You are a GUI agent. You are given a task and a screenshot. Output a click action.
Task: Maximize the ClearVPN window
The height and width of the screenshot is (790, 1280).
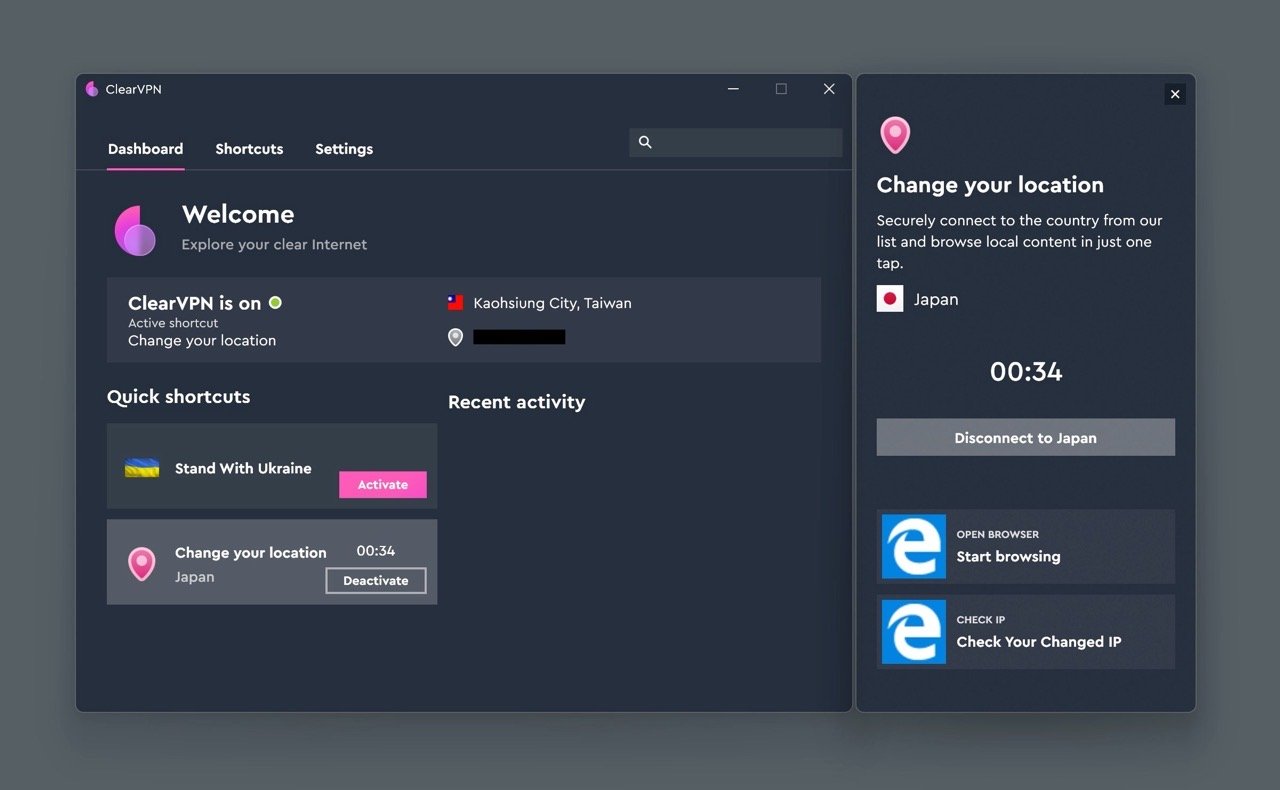[x=781, y=89]
